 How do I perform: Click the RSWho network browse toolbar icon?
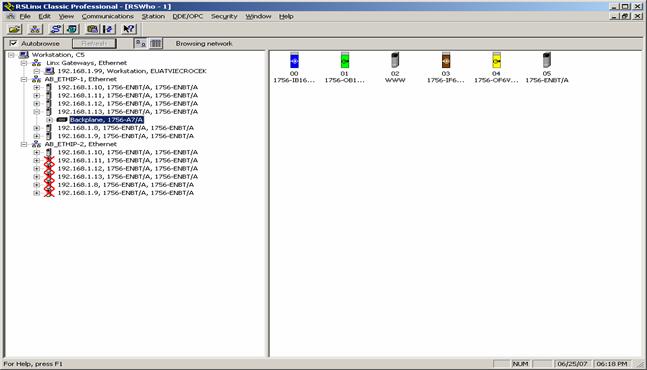(x=35, y=29)
